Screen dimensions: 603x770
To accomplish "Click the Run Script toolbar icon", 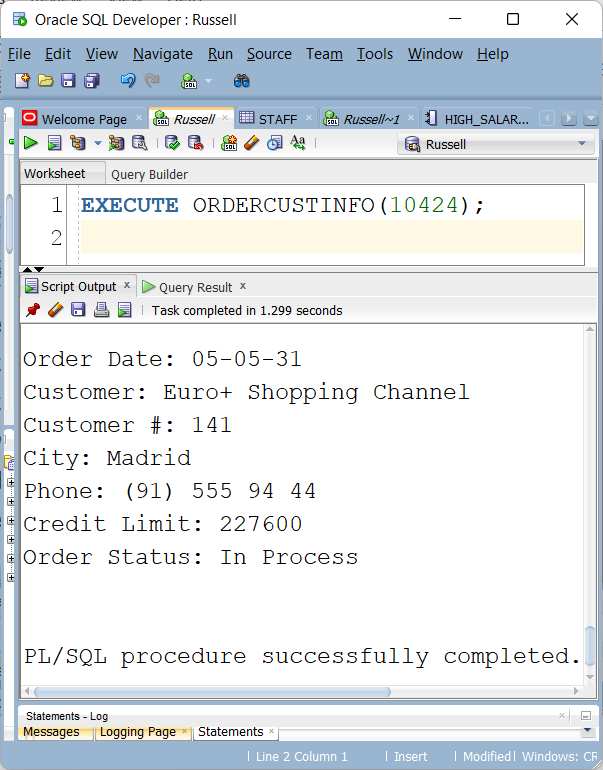I will tap(54, 144).
